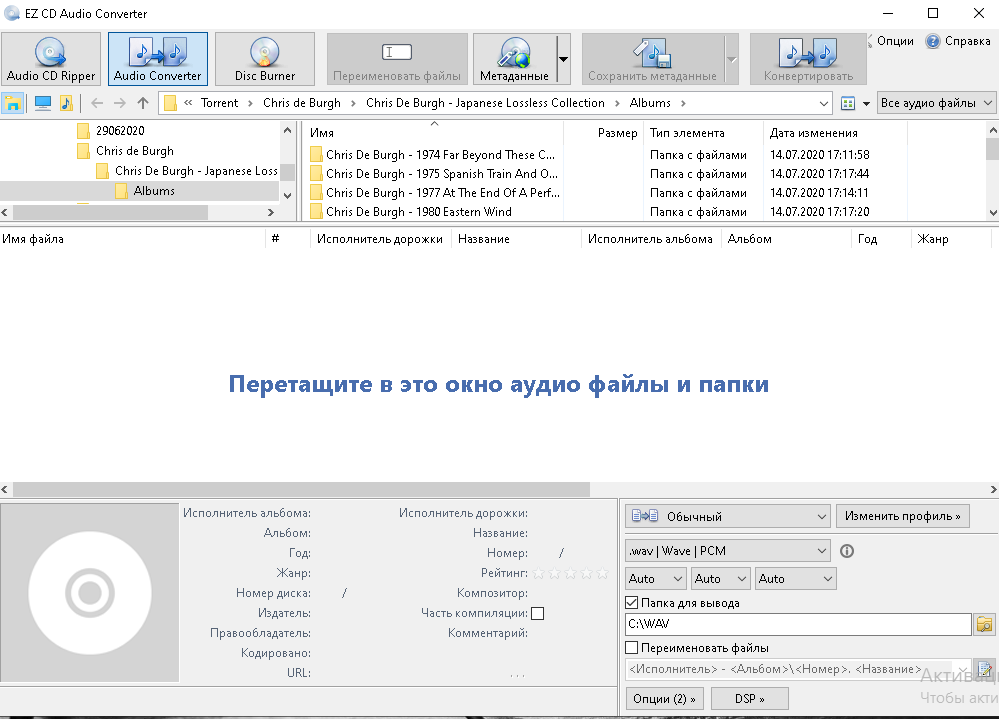Expand the address bar history dropdown
Viewport: 999px width, 719px height.
pos(823,103)
